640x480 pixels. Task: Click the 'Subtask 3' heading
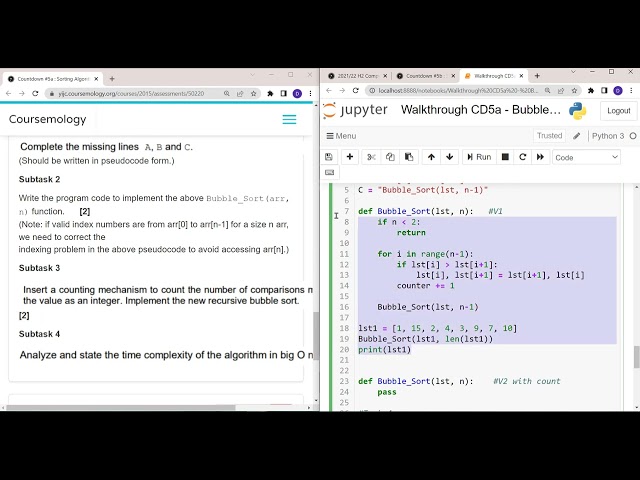39,268
